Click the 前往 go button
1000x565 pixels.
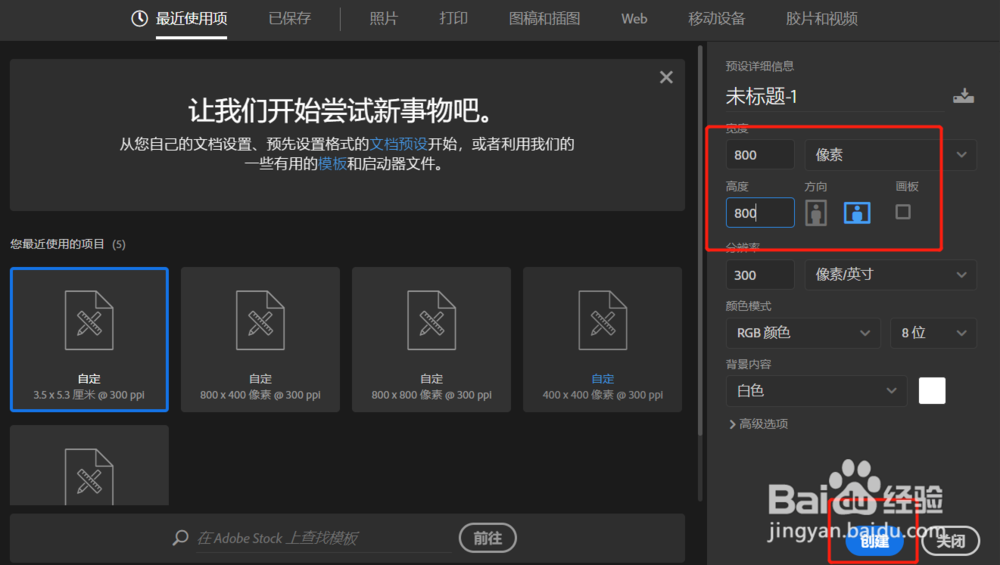pyautogui.click(x=487, y=538)
